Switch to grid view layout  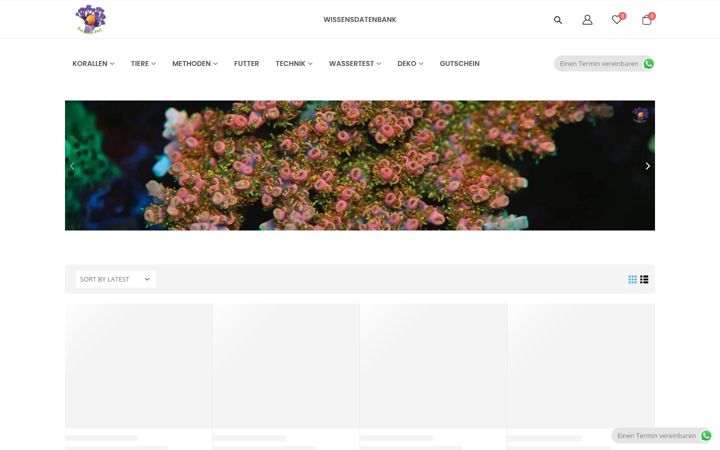(x=632, y=279)
